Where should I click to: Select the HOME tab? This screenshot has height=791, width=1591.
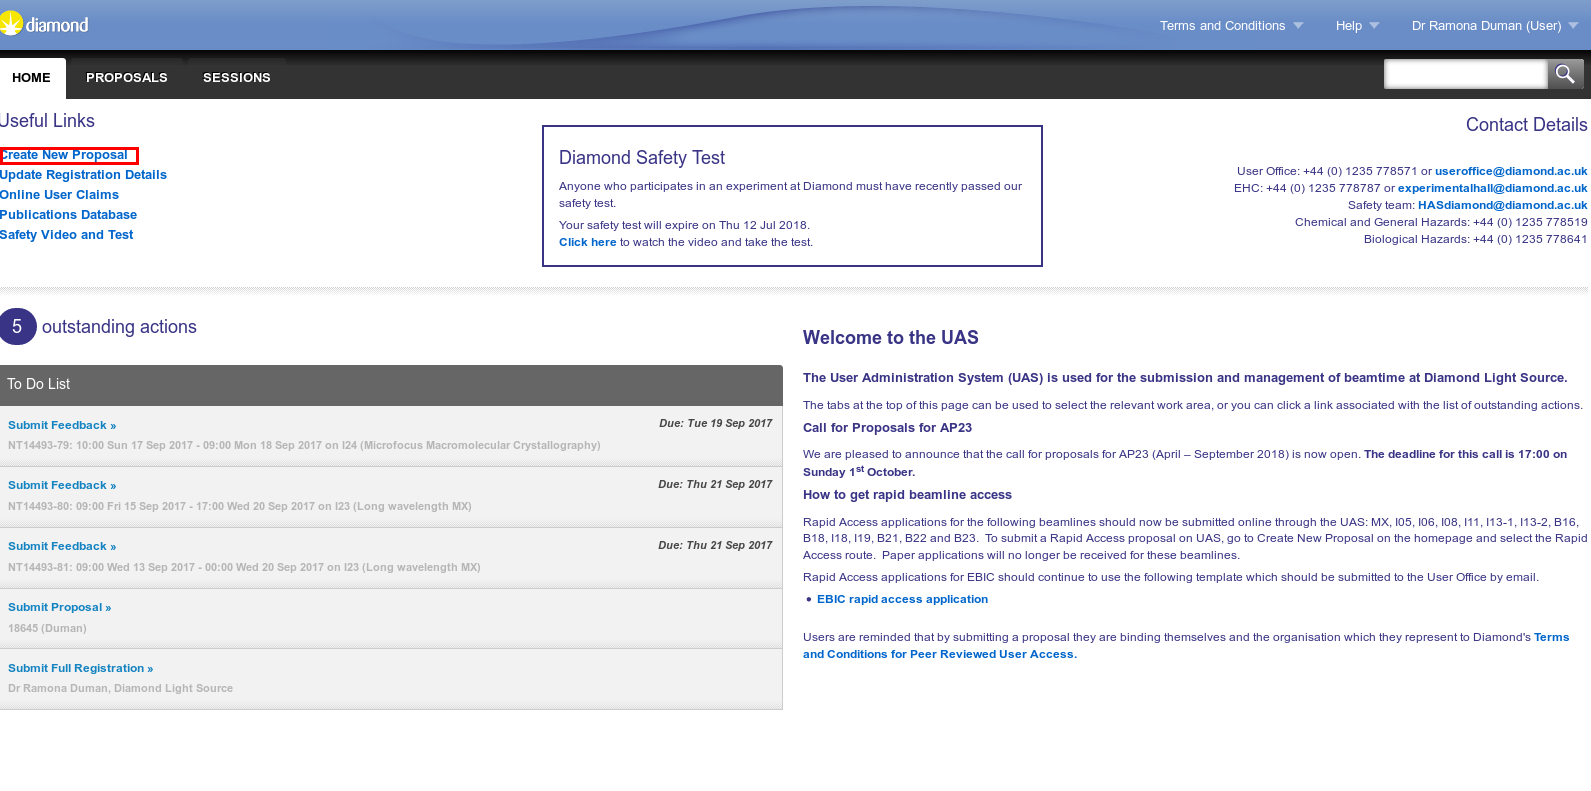point(32,78)
